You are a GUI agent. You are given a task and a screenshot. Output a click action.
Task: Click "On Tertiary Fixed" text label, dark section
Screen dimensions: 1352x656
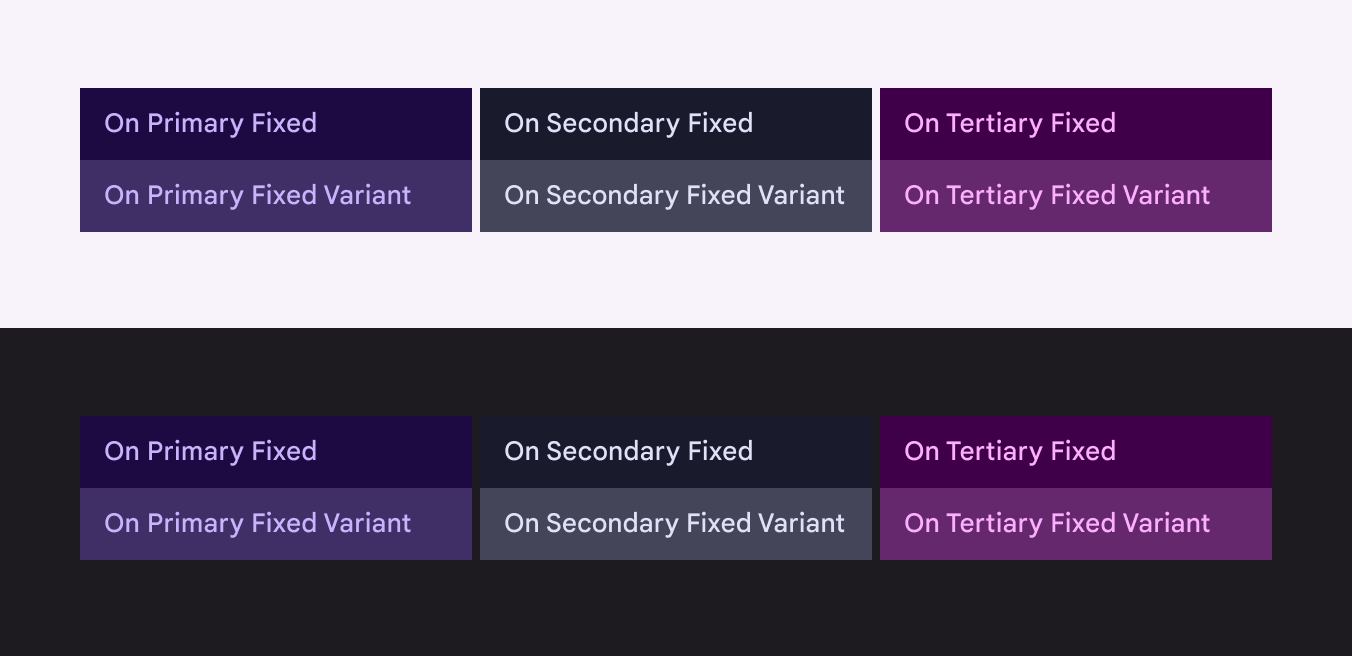1009,452
